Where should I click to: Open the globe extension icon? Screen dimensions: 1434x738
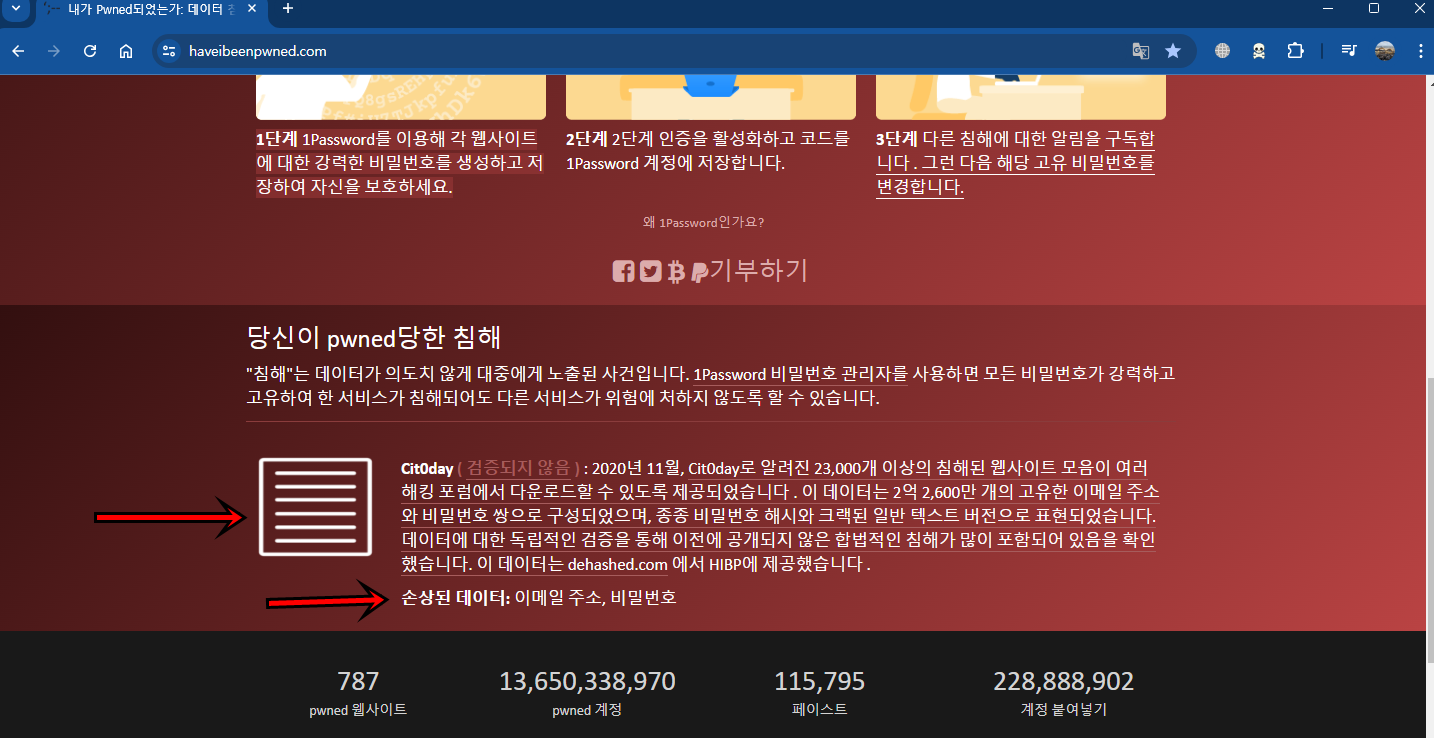coord(1222,51)
